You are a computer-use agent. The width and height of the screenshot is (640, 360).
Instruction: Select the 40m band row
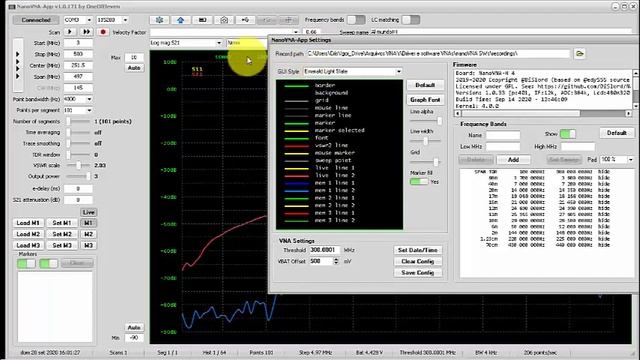tap(547, 184)
